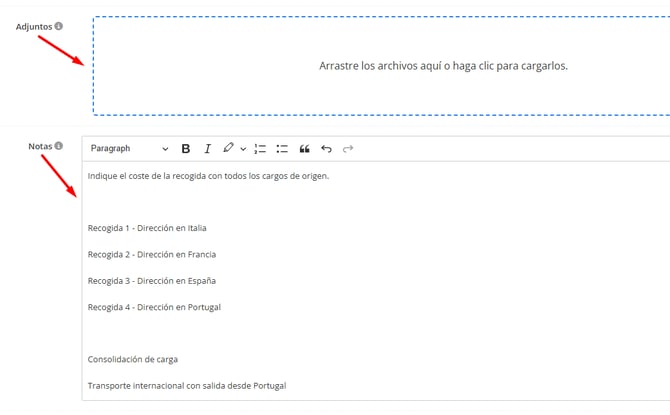Insert a block quote
The height and width of the screenshot is (415, 670).
click(304, 149)
